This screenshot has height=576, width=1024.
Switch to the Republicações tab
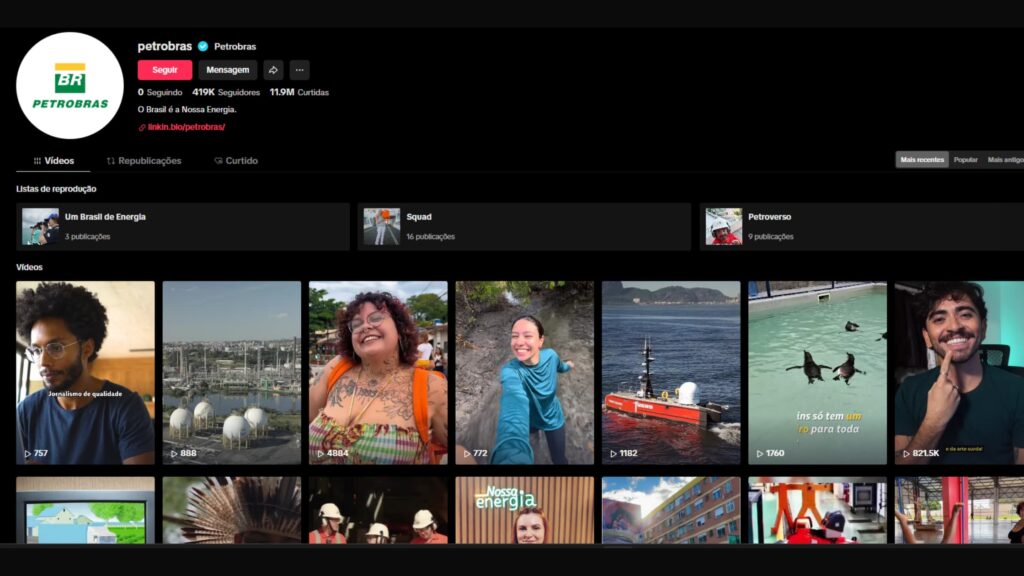click(x=144, y=161)
